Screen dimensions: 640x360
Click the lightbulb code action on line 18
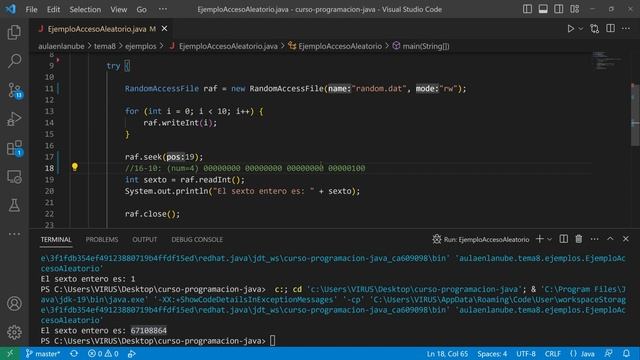(75, 167)
